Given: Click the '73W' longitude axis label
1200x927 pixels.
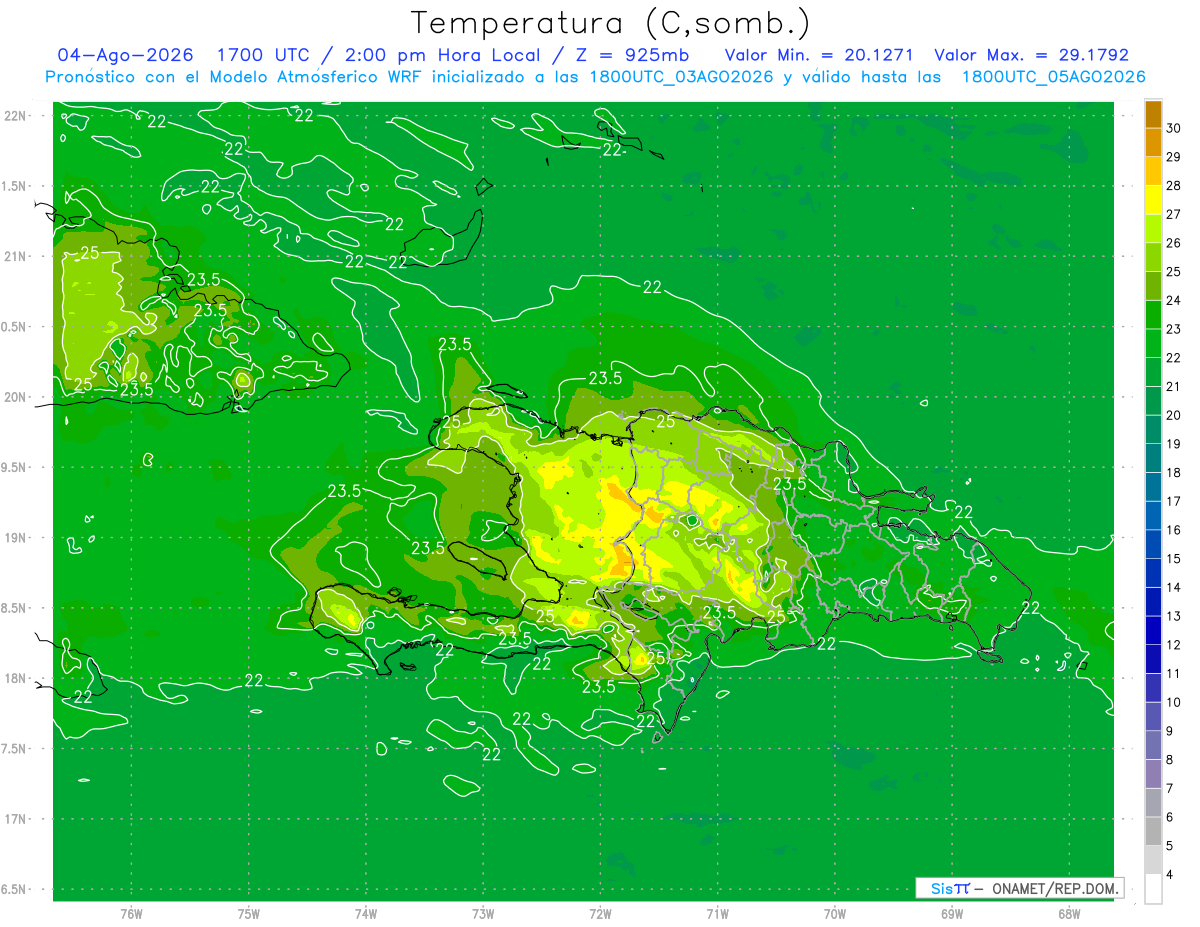Looking at the screenshot, I should click(483, 913).
